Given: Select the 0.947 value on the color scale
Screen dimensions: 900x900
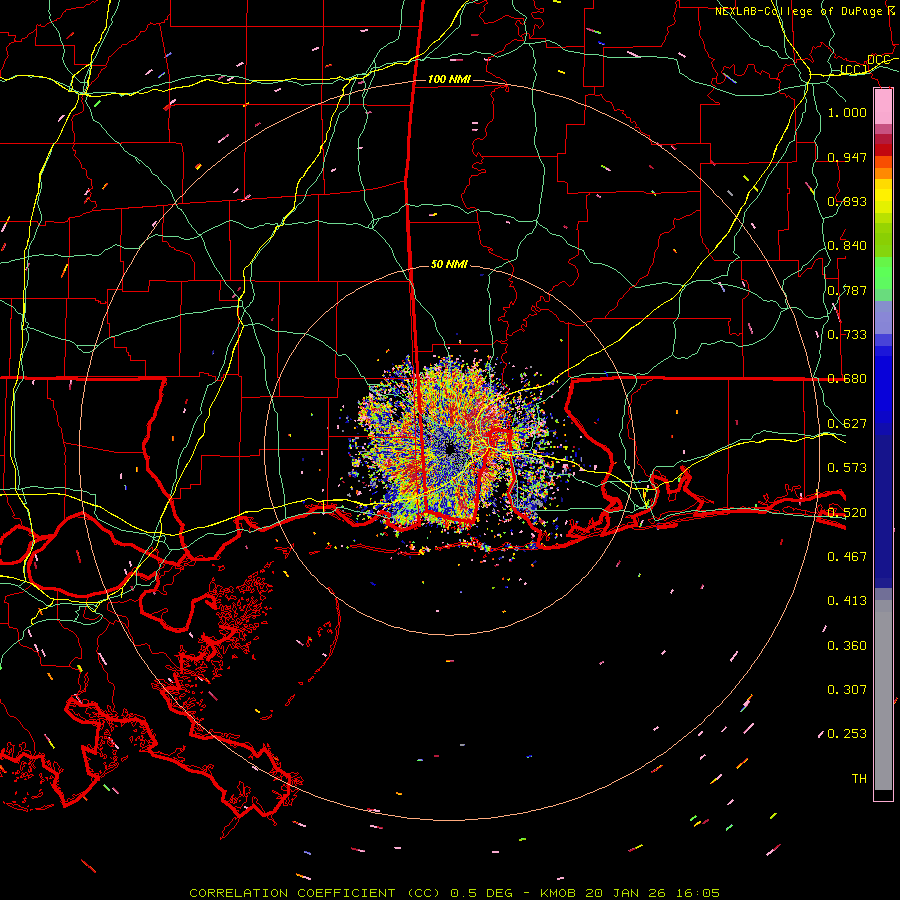Looking at the screenshot, I should tap(847, 157).
